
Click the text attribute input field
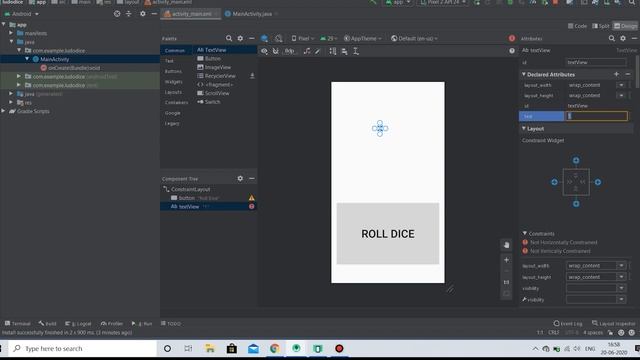pos(596,116)
